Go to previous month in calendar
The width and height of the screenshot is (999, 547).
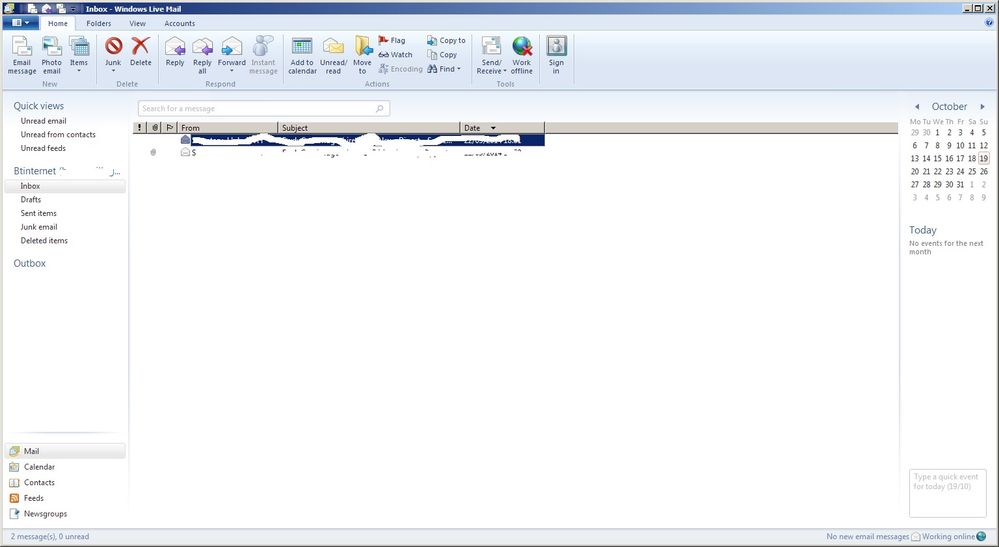(x=917, y=107)
